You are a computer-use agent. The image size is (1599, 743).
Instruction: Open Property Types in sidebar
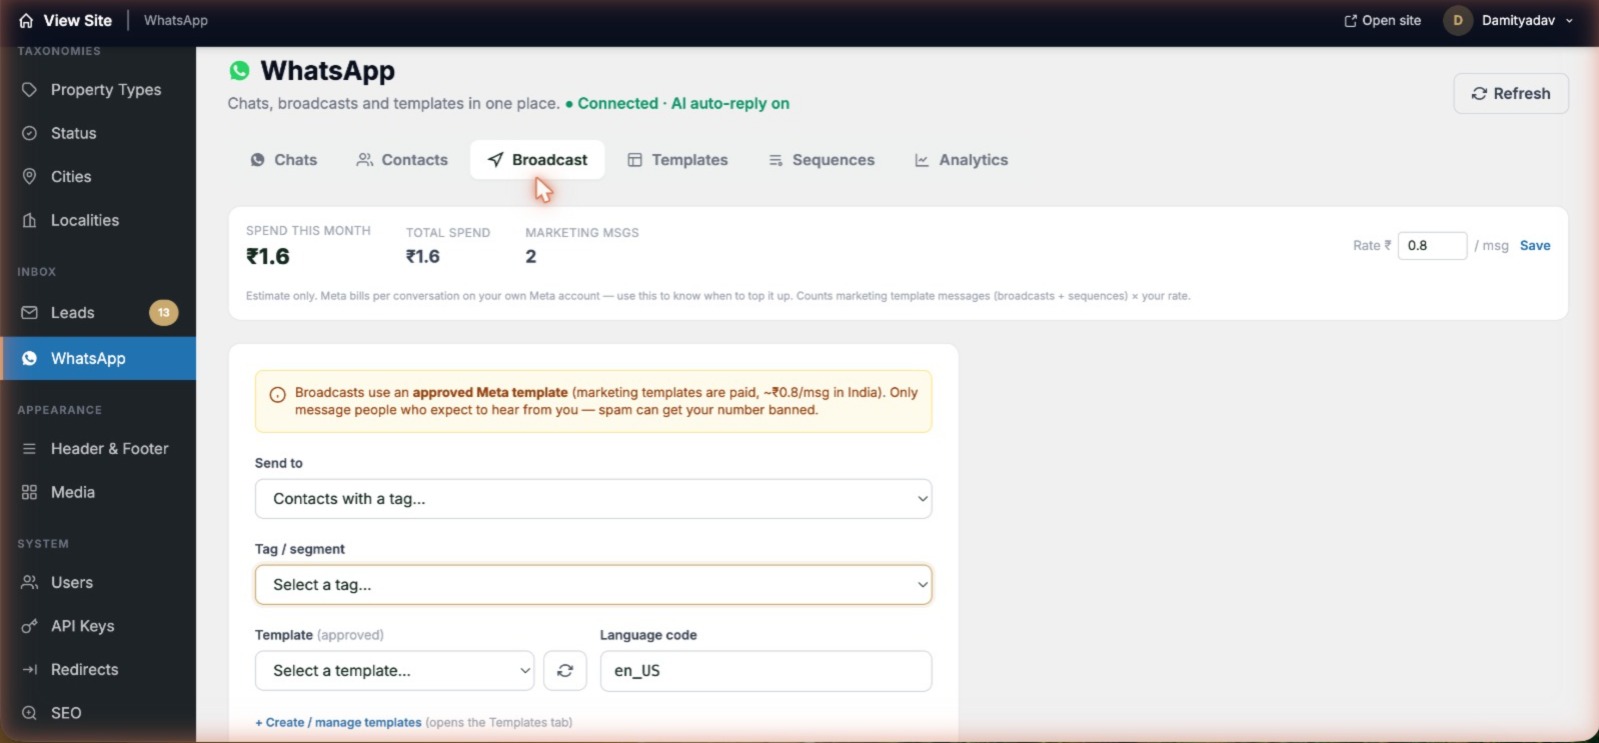pos(98,89)
